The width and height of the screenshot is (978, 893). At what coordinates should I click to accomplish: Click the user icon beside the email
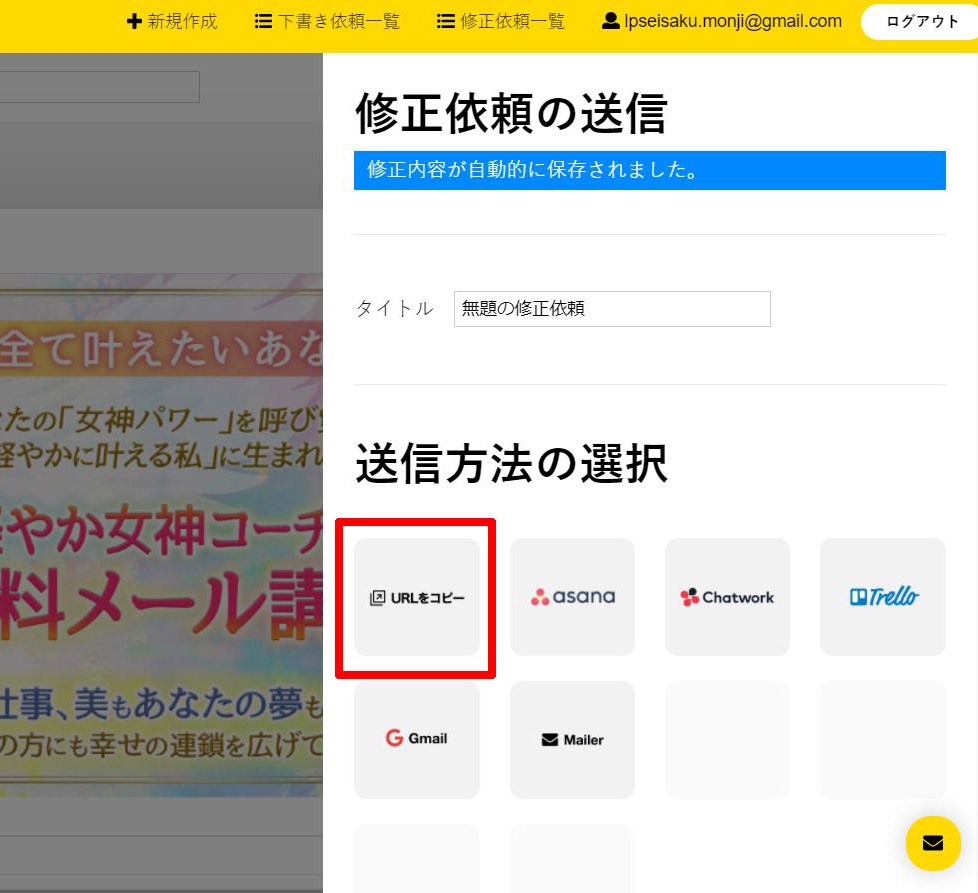[x=610, y=21]
